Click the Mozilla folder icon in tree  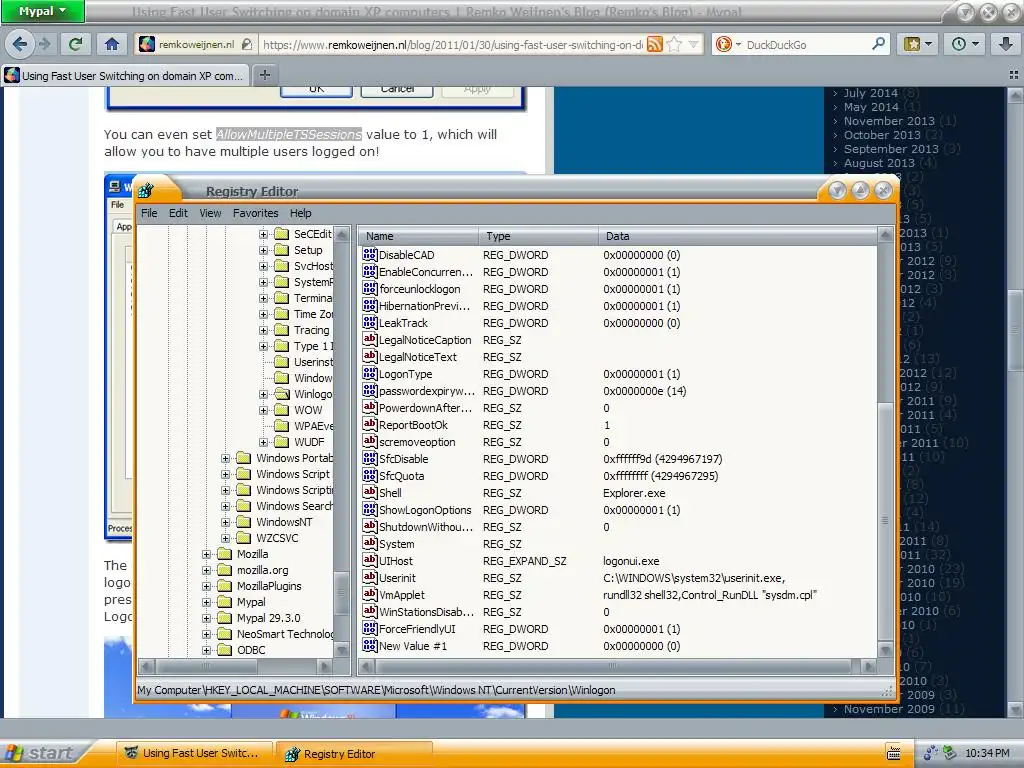[x=225, y=554]
